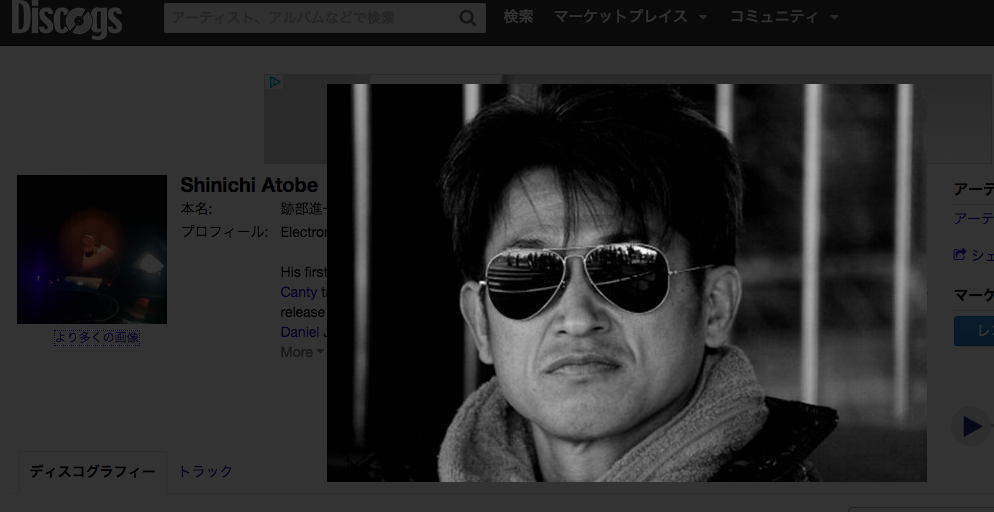This screenshot has width=994, height=512.
Task: Switch to the ディスコグラフィー tab
Action: click(x=93, y=471)
